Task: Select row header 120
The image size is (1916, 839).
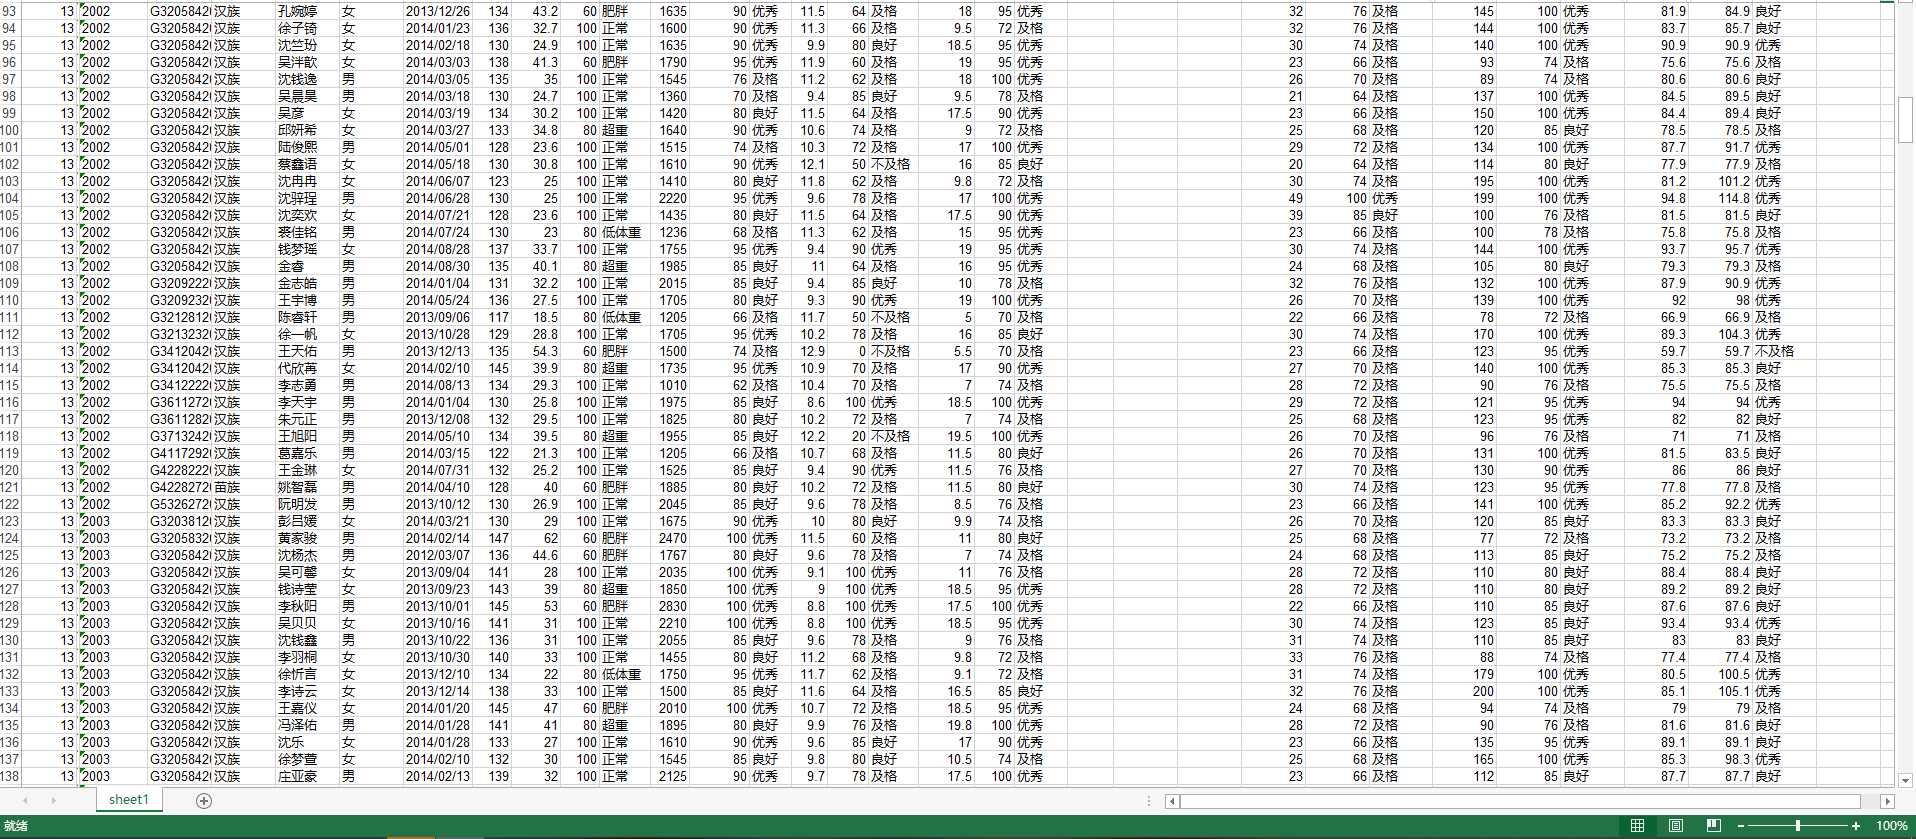Action: [x=10, y=470]
